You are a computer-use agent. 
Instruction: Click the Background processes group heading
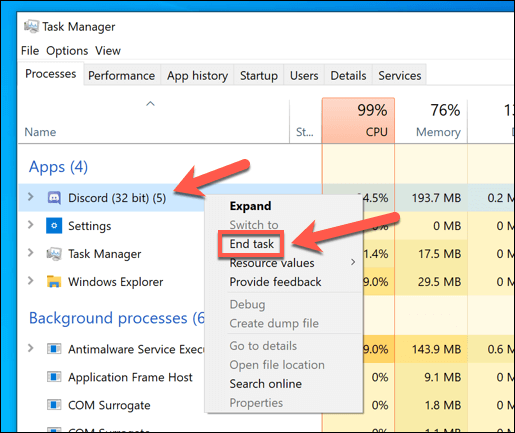pyautogui.click(x=117, y=318)
